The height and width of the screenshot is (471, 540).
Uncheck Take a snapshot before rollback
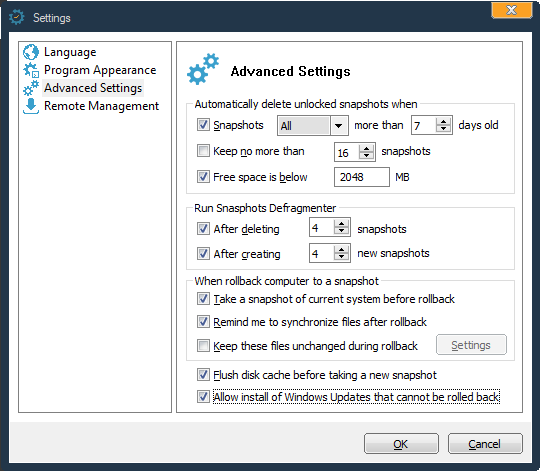click(x=203, y=299)
